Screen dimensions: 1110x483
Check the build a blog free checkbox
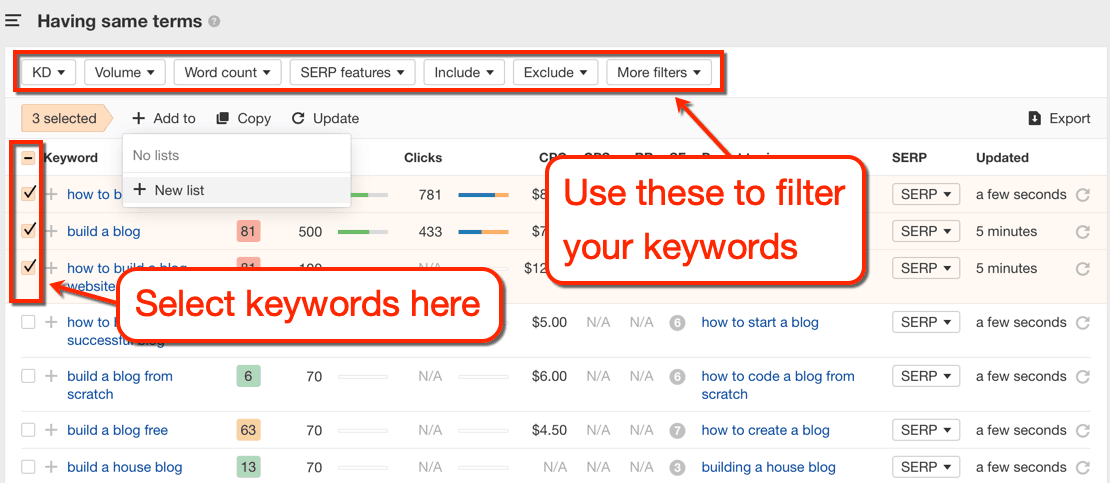pyautogui.click(x=28, y=430)
